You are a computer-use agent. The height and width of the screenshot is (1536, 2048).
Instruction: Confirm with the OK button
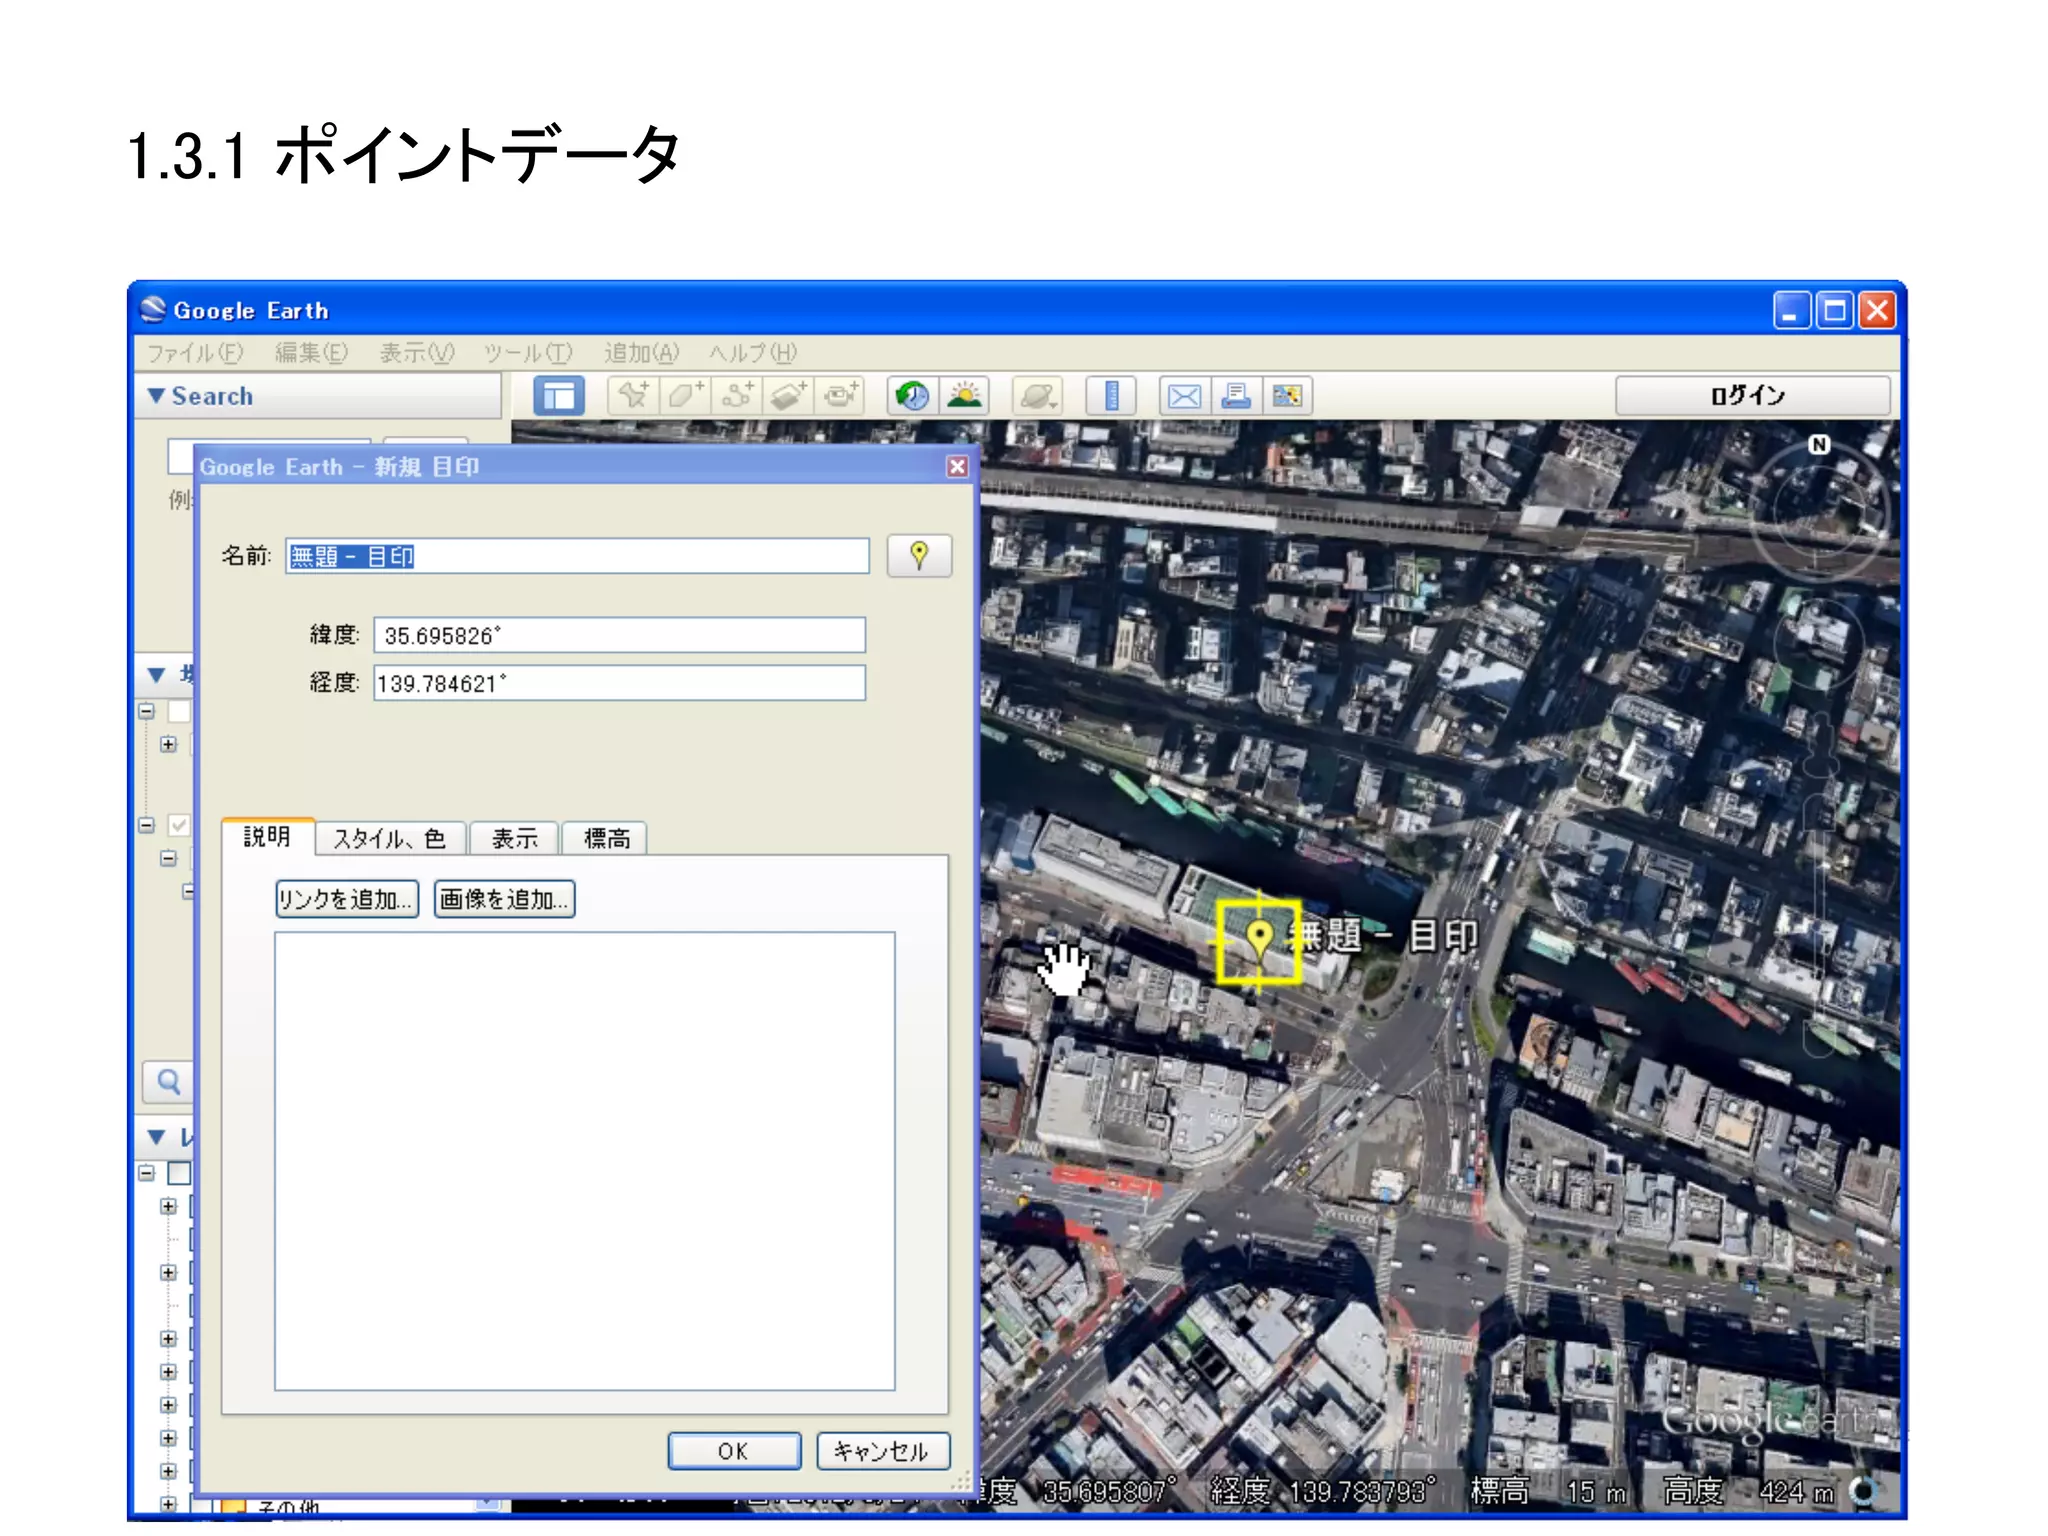[734, 1451]
